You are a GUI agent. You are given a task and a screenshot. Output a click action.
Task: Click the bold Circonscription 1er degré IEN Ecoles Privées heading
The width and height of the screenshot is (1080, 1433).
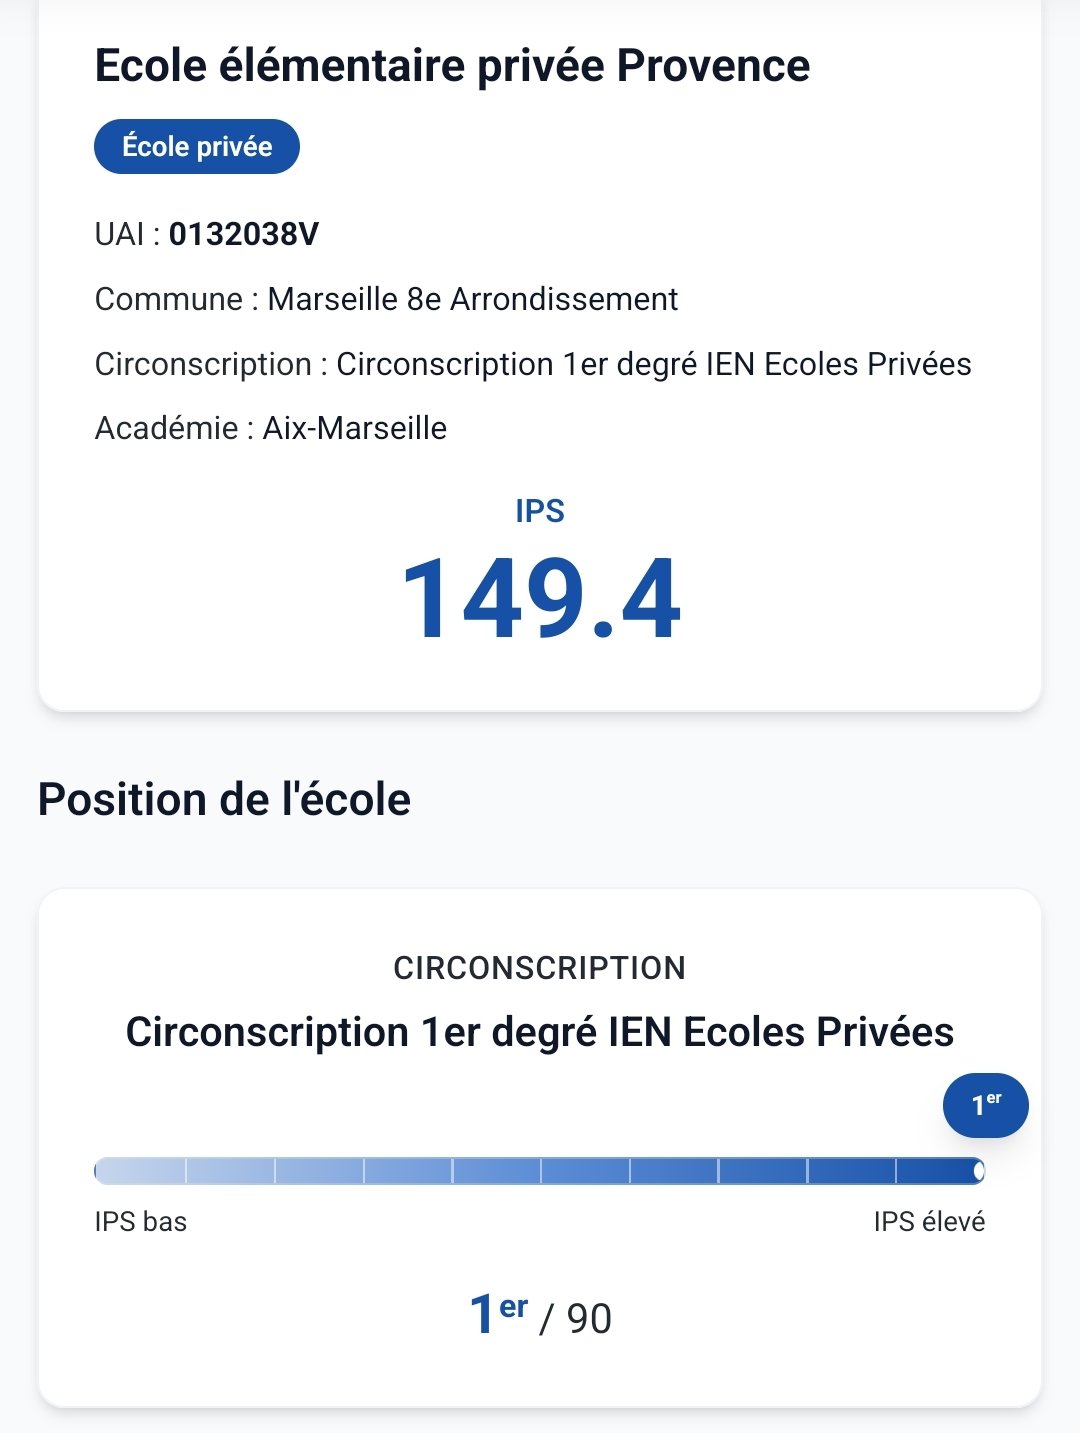[x=540, y=1032]
